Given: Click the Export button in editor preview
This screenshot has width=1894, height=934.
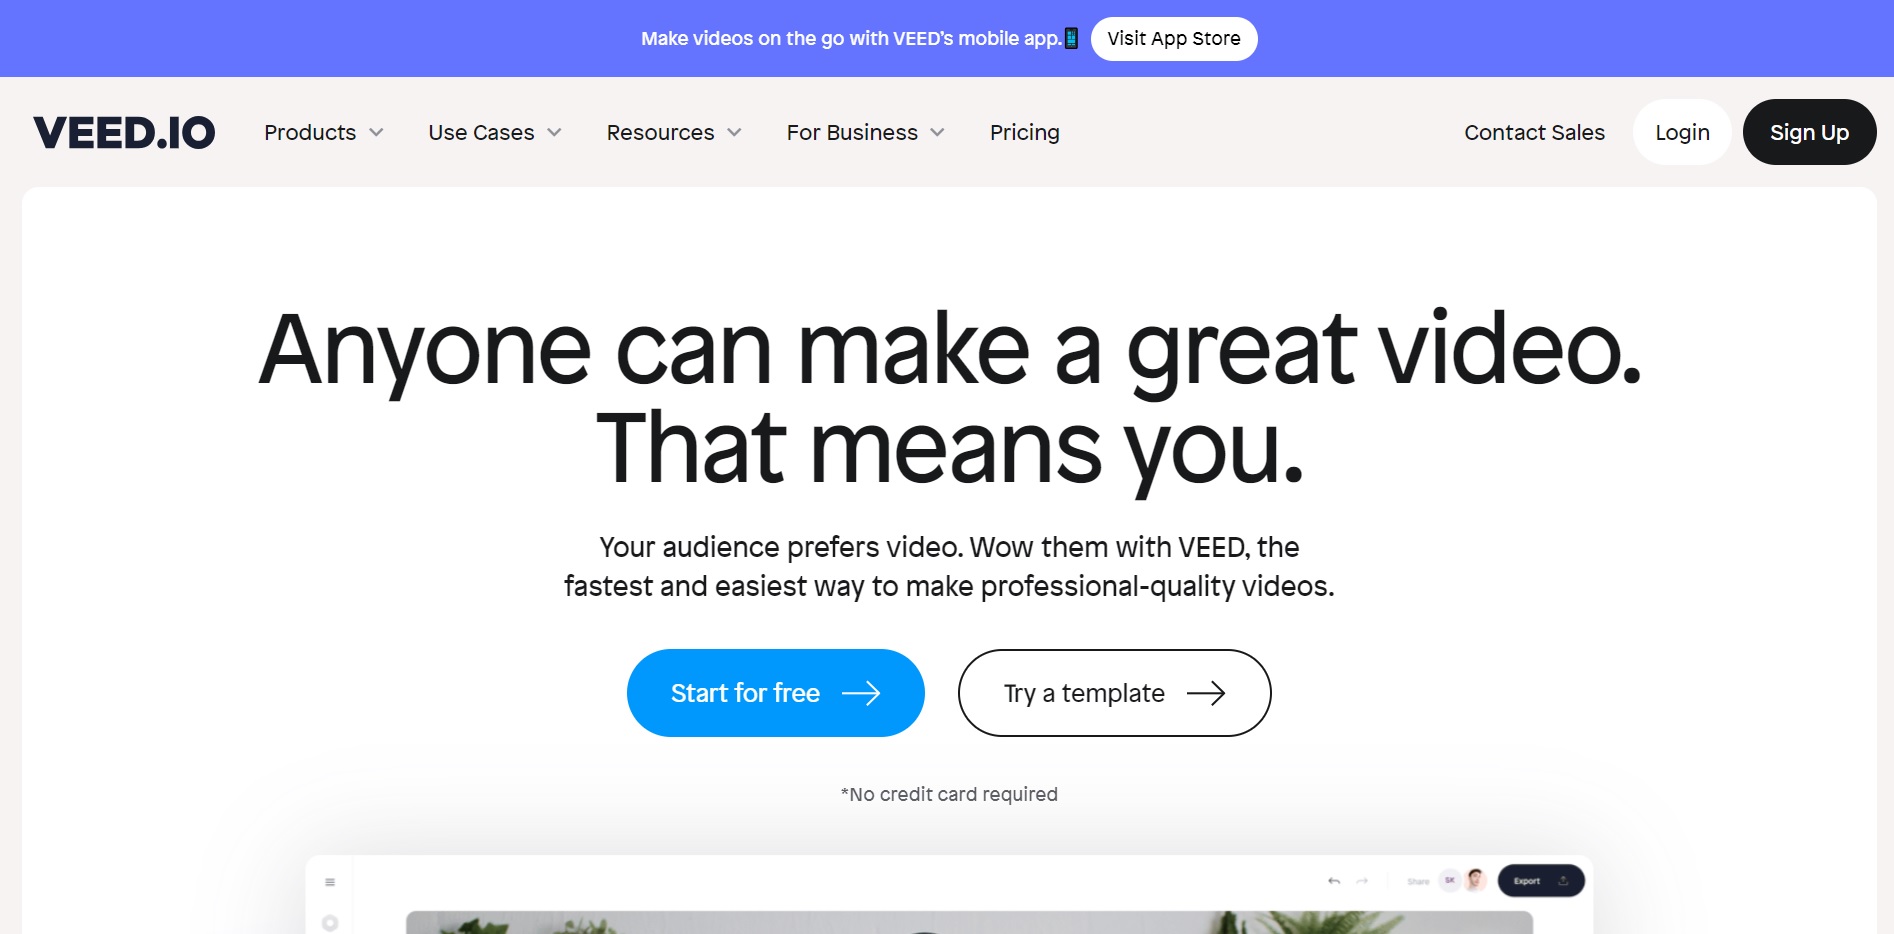Looking at the screenshot, I should [1541, 881].
